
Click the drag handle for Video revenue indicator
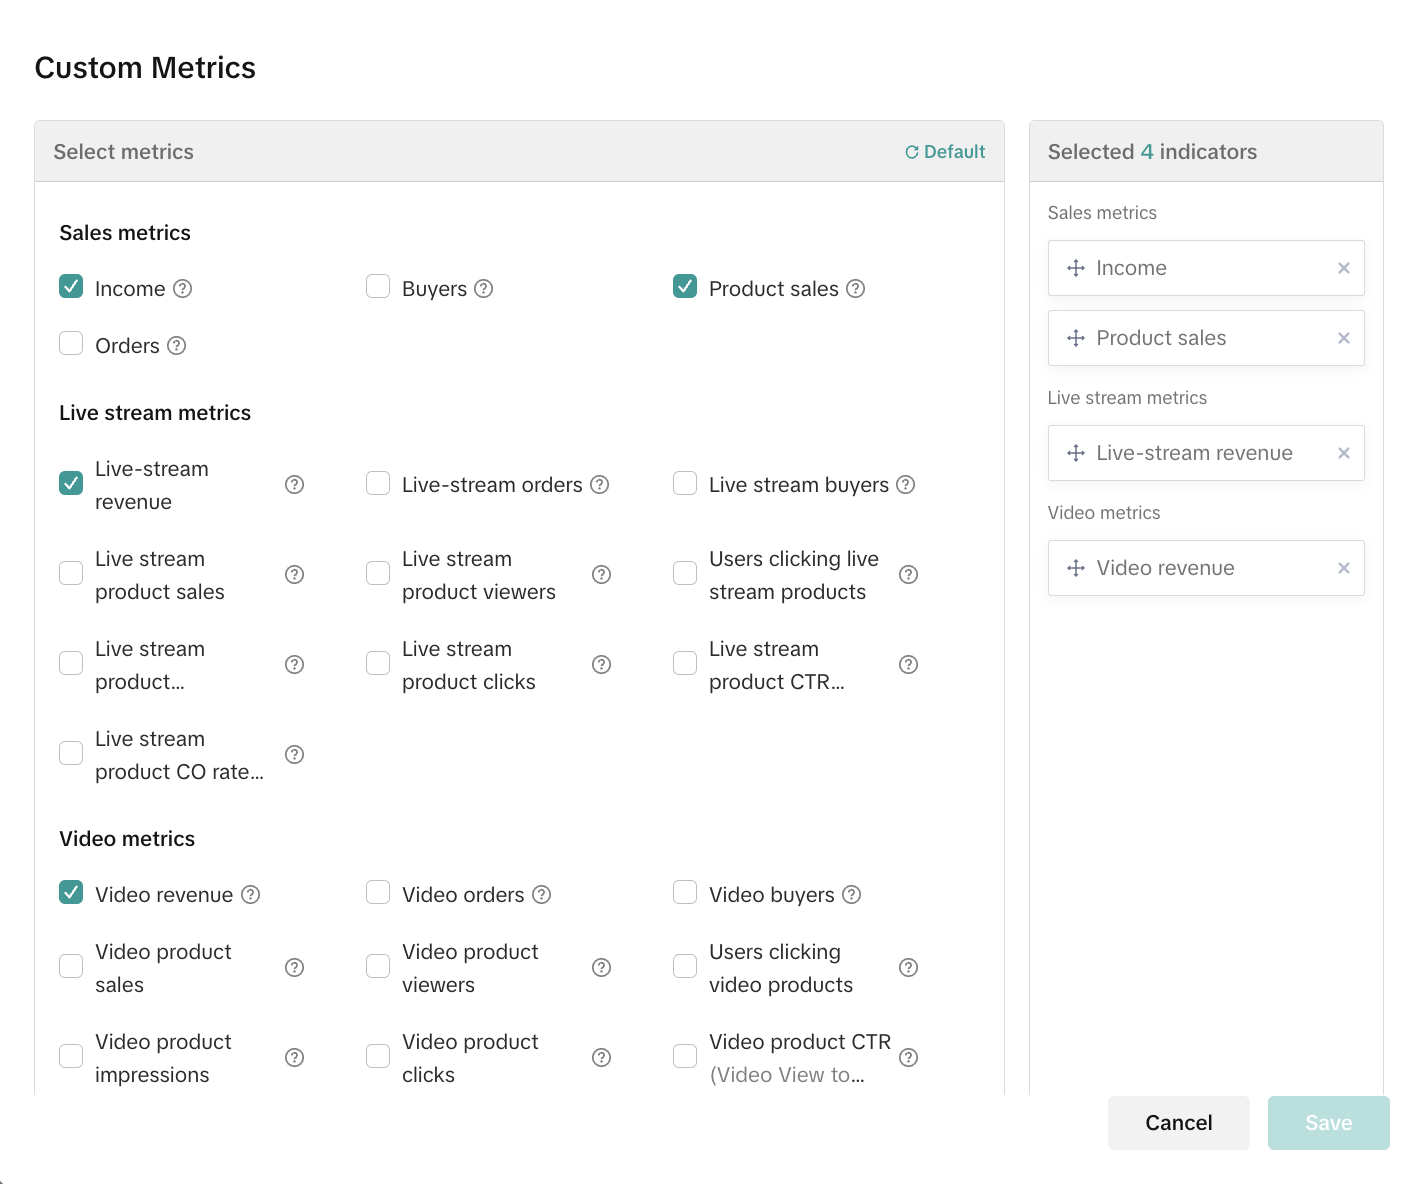coord(1076,568)
